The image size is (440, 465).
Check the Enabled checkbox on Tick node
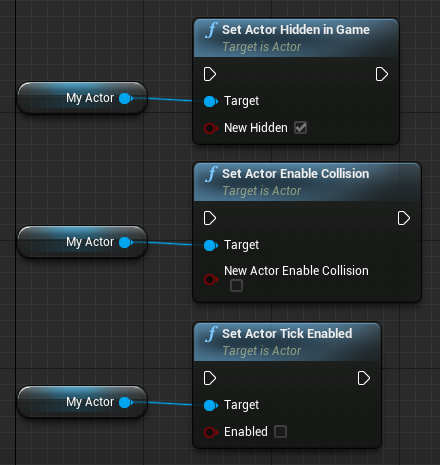(280, 431)
